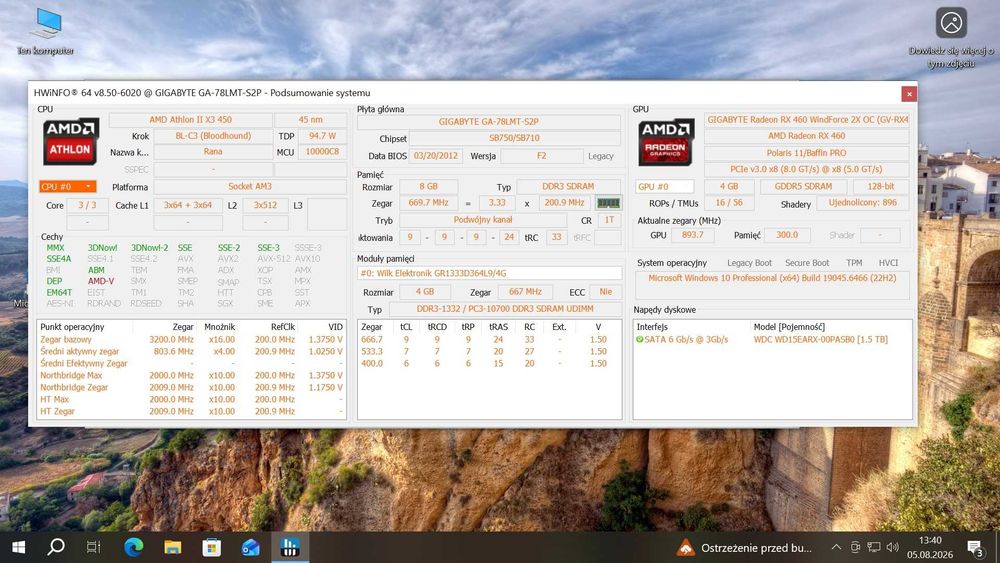Click the 'Socket AM3' platform field

pyautogui.click(x=250, y=186)
